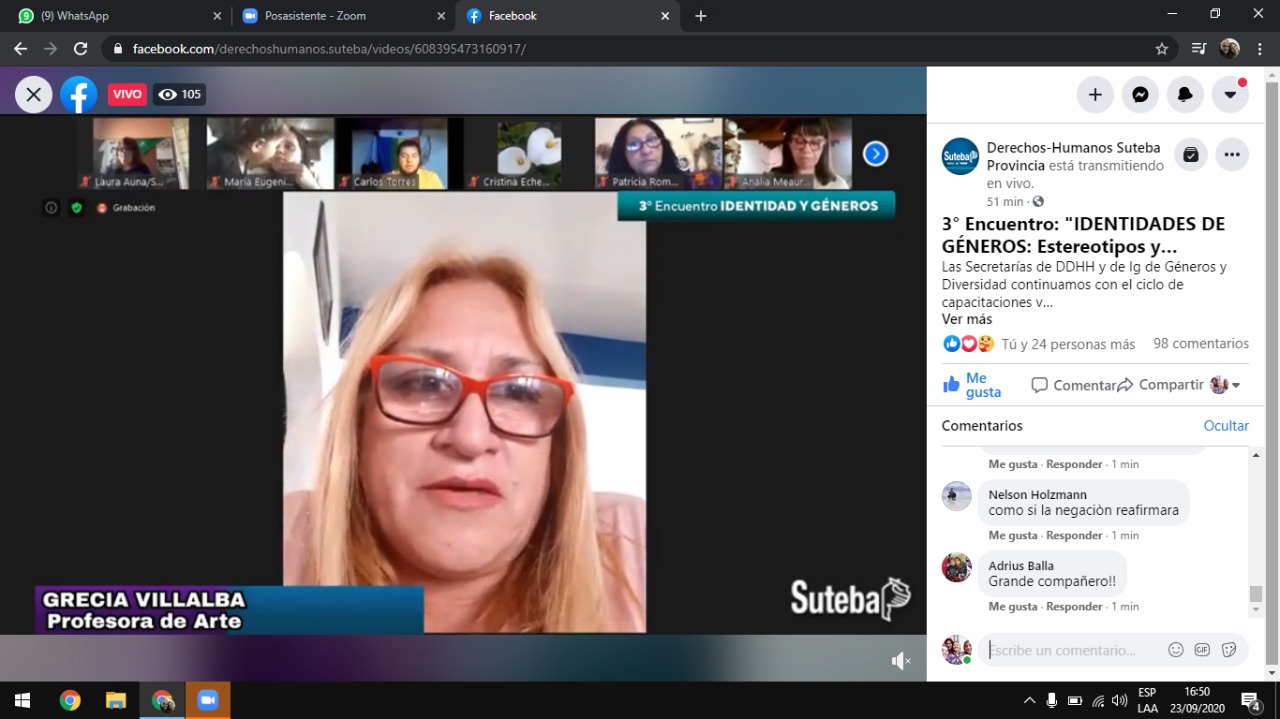The image size is (1280, 719).
Task: Open the post options three-dots menu
Action: coord(1232,155)
